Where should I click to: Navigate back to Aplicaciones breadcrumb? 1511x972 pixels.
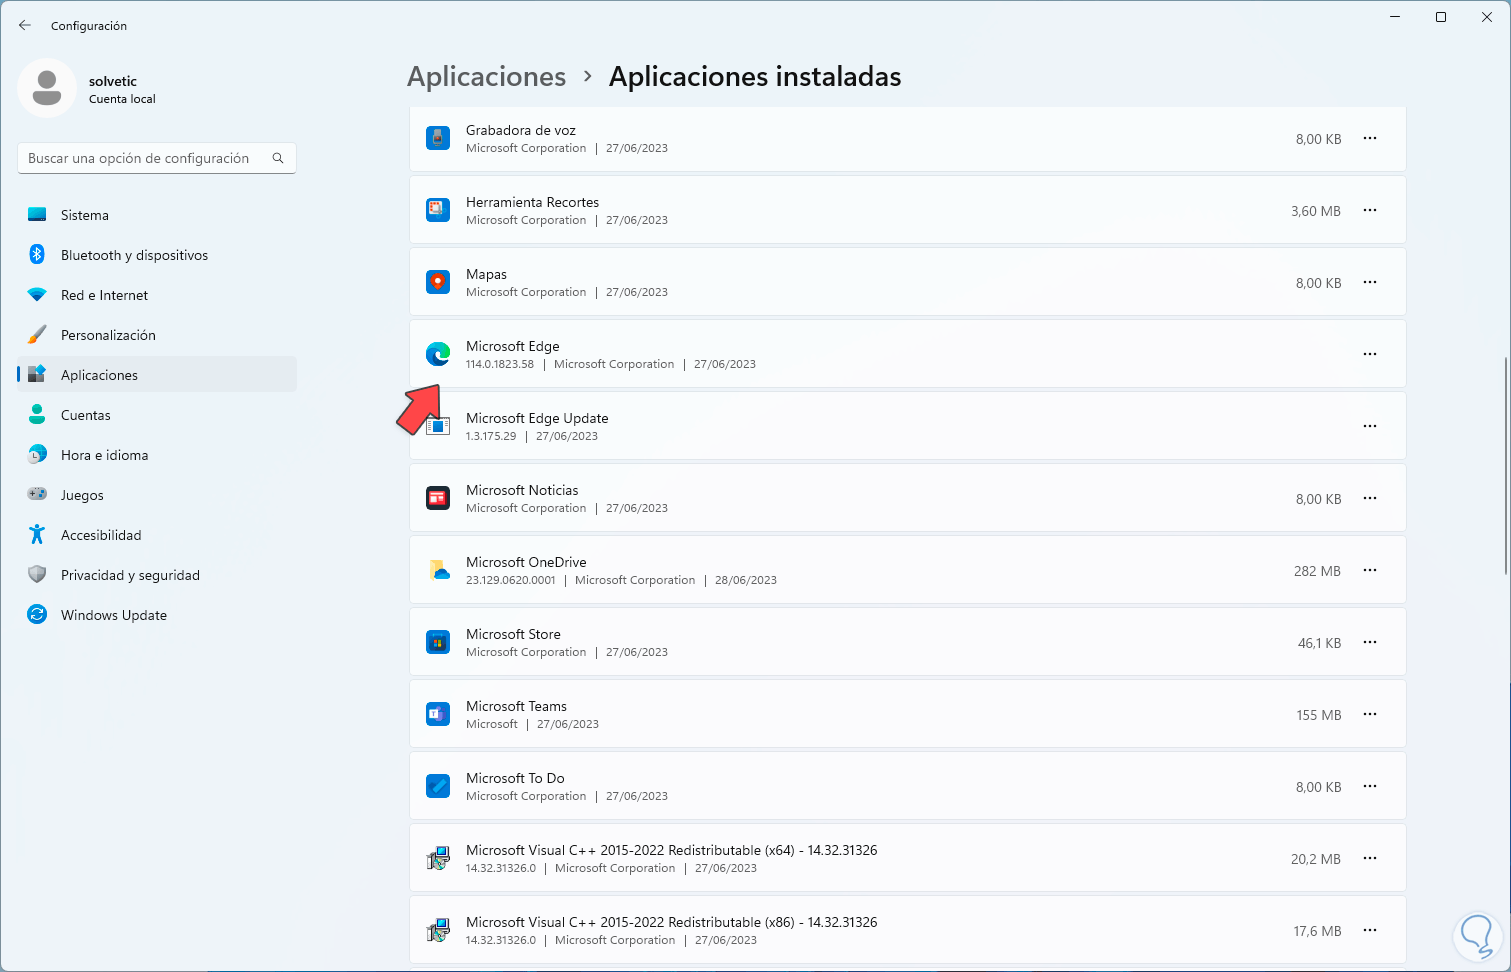[x=487, y=77]
